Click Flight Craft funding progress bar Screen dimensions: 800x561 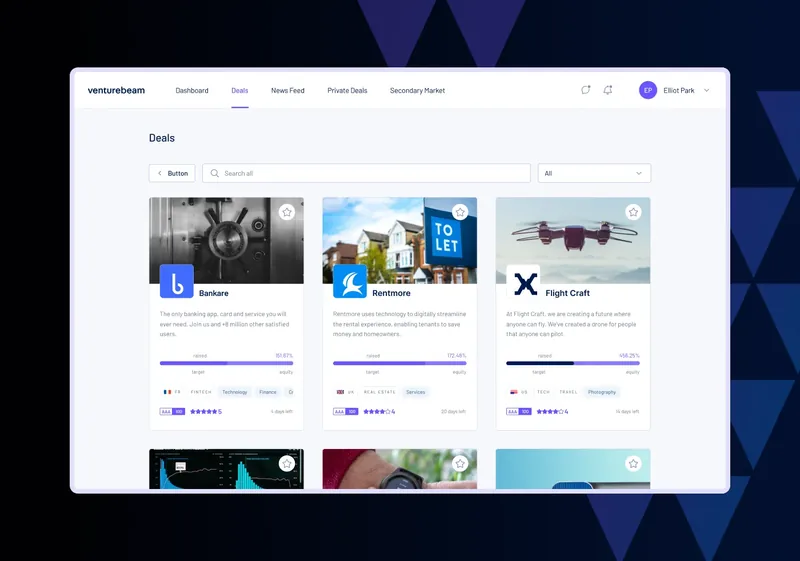pos(573,363)
